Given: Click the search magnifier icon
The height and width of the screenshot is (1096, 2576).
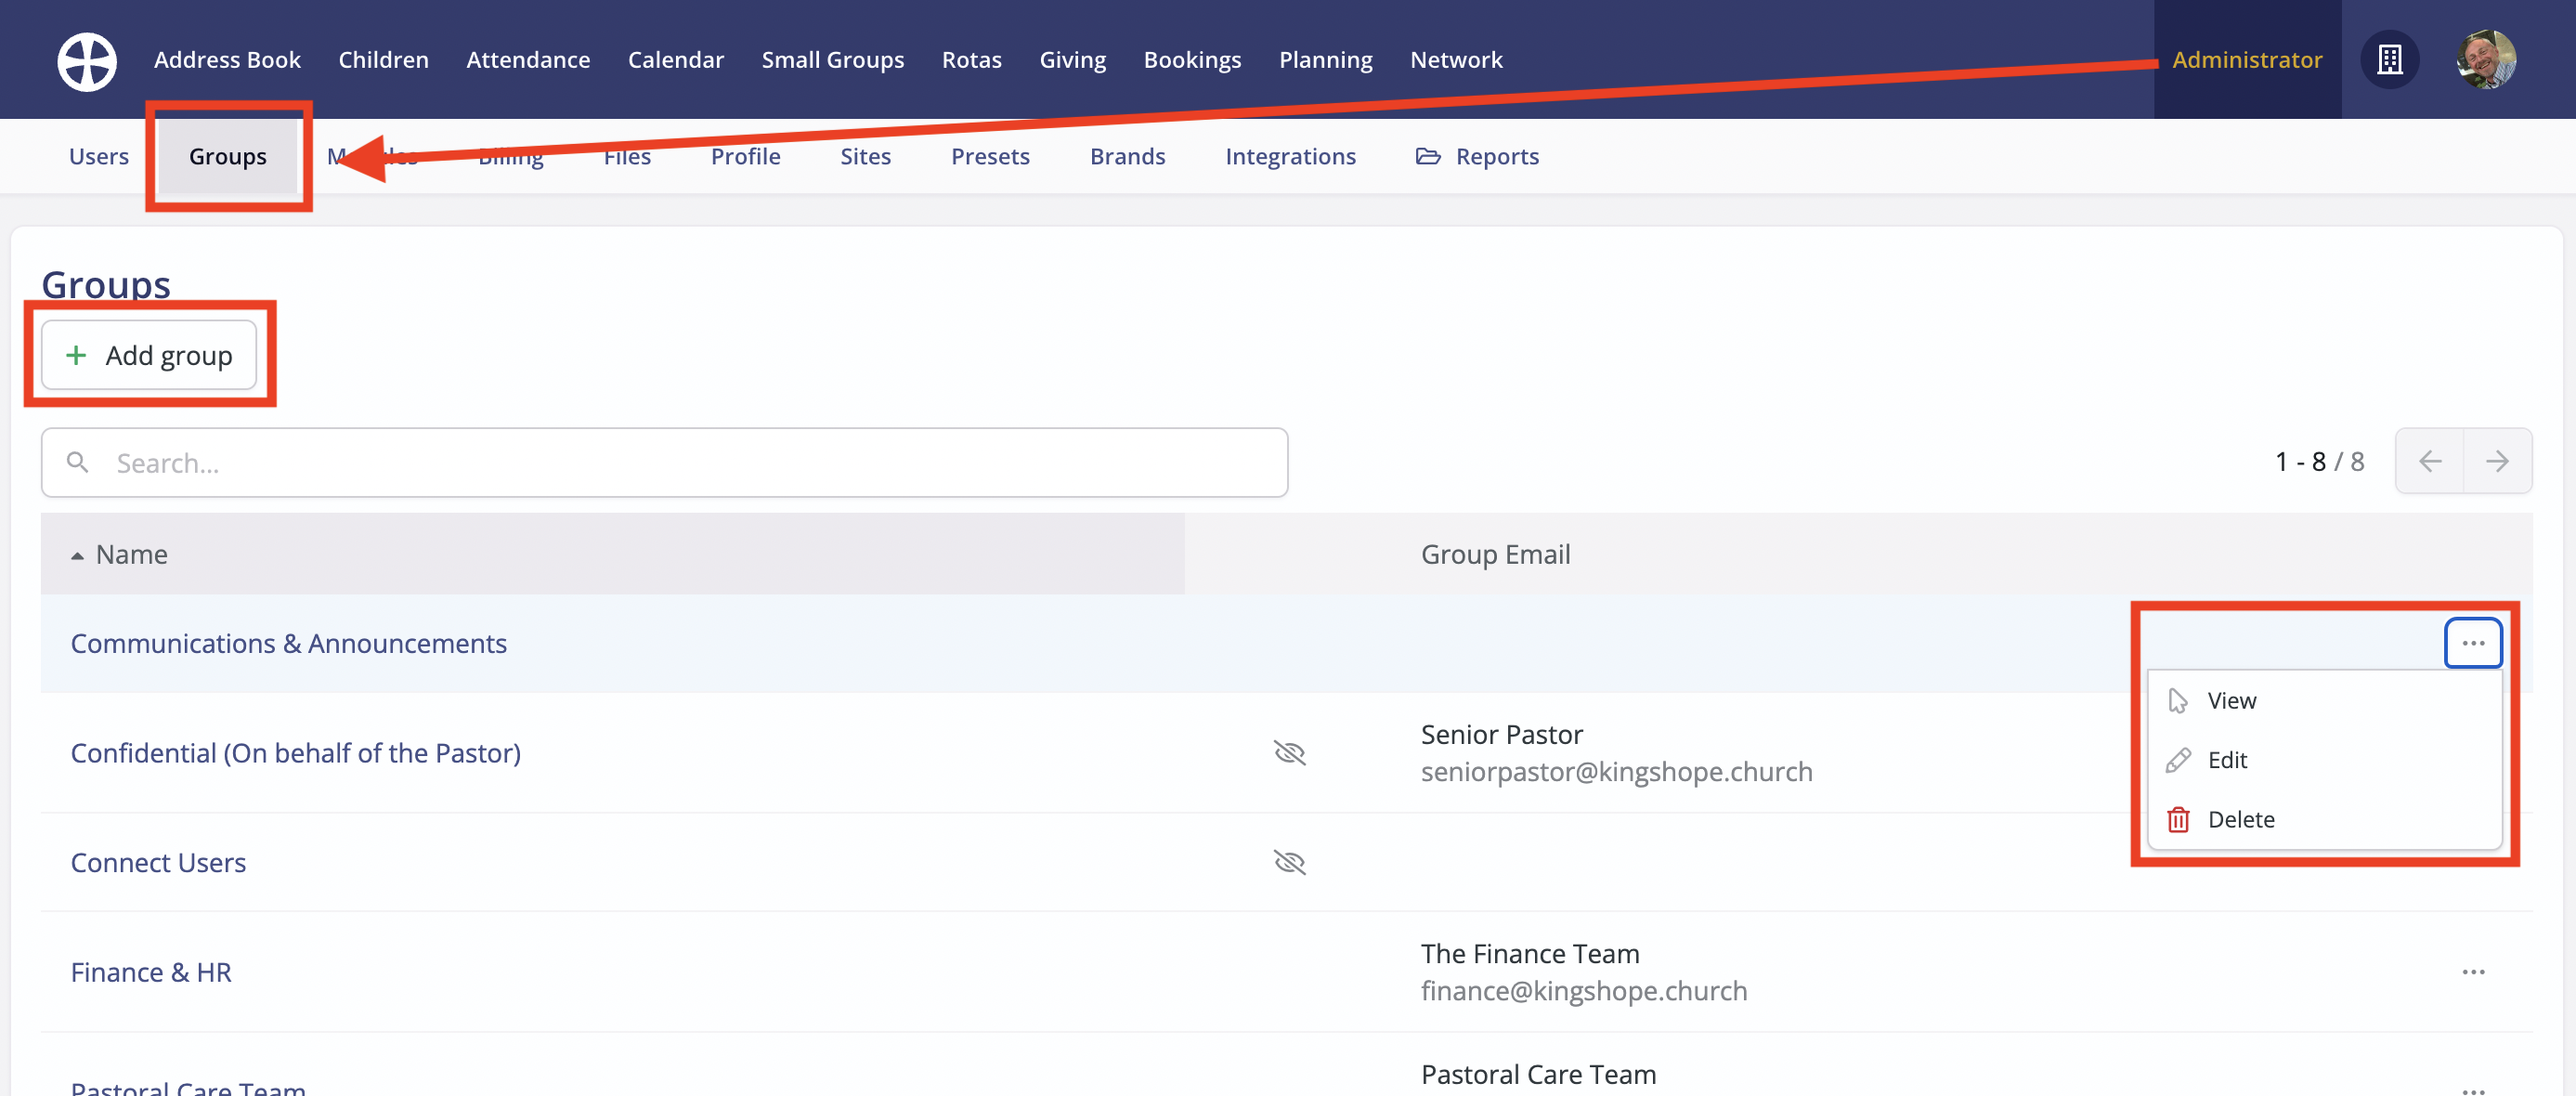Looking at the screenshot, I should [x=78, y=462].
